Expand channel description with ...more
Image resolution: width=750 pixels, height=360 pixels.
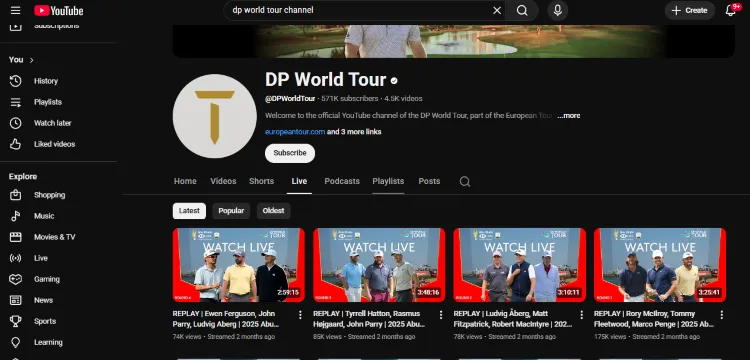click(x=569, y=116)
